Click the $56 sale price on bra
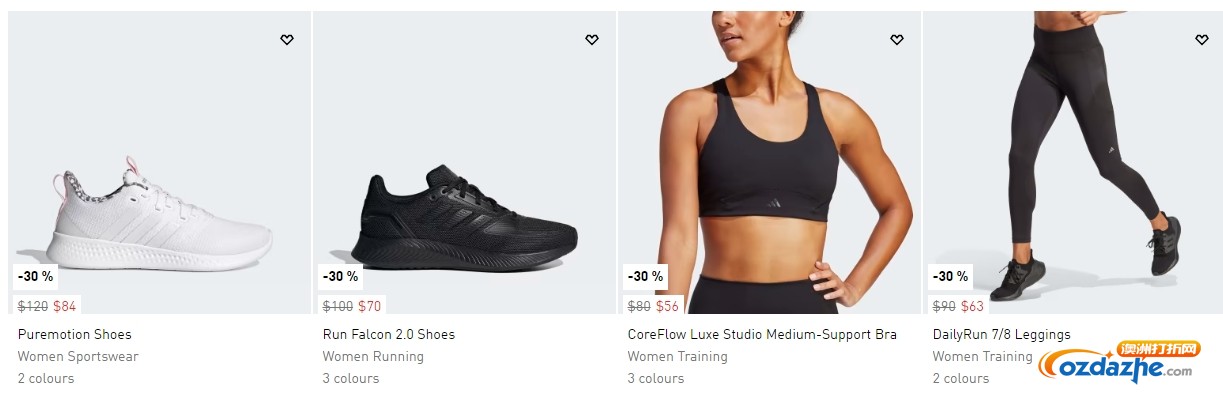This screenshot has height=396, width=1223. click(668, 306)
